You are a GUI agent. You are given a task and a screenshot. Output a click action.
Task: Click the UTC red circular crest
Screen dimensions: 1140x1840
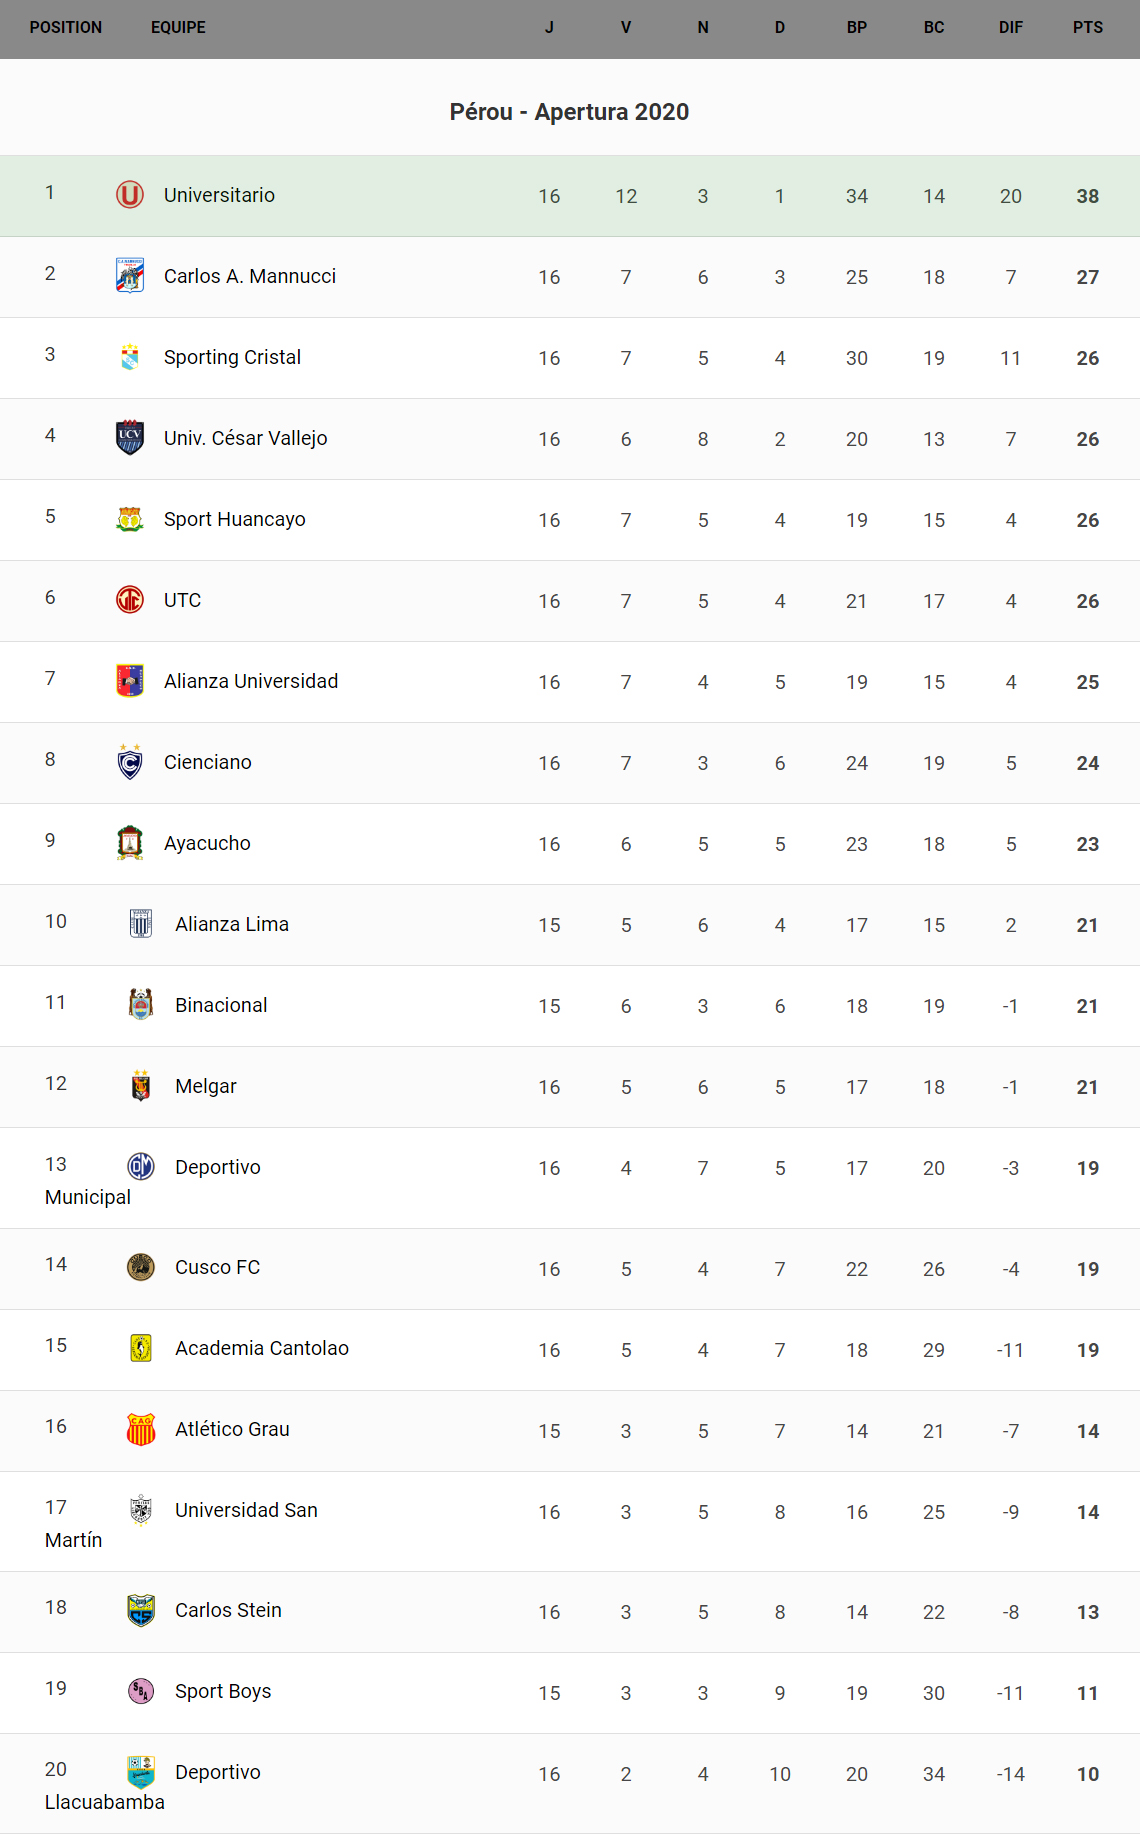[x=130, y=600]
